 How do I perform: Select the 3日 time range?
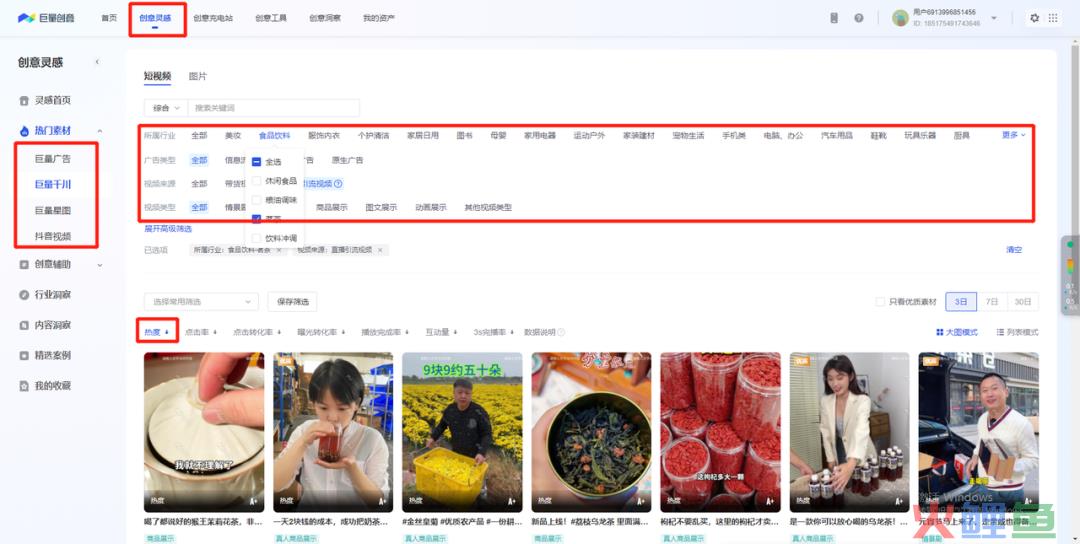961,302
